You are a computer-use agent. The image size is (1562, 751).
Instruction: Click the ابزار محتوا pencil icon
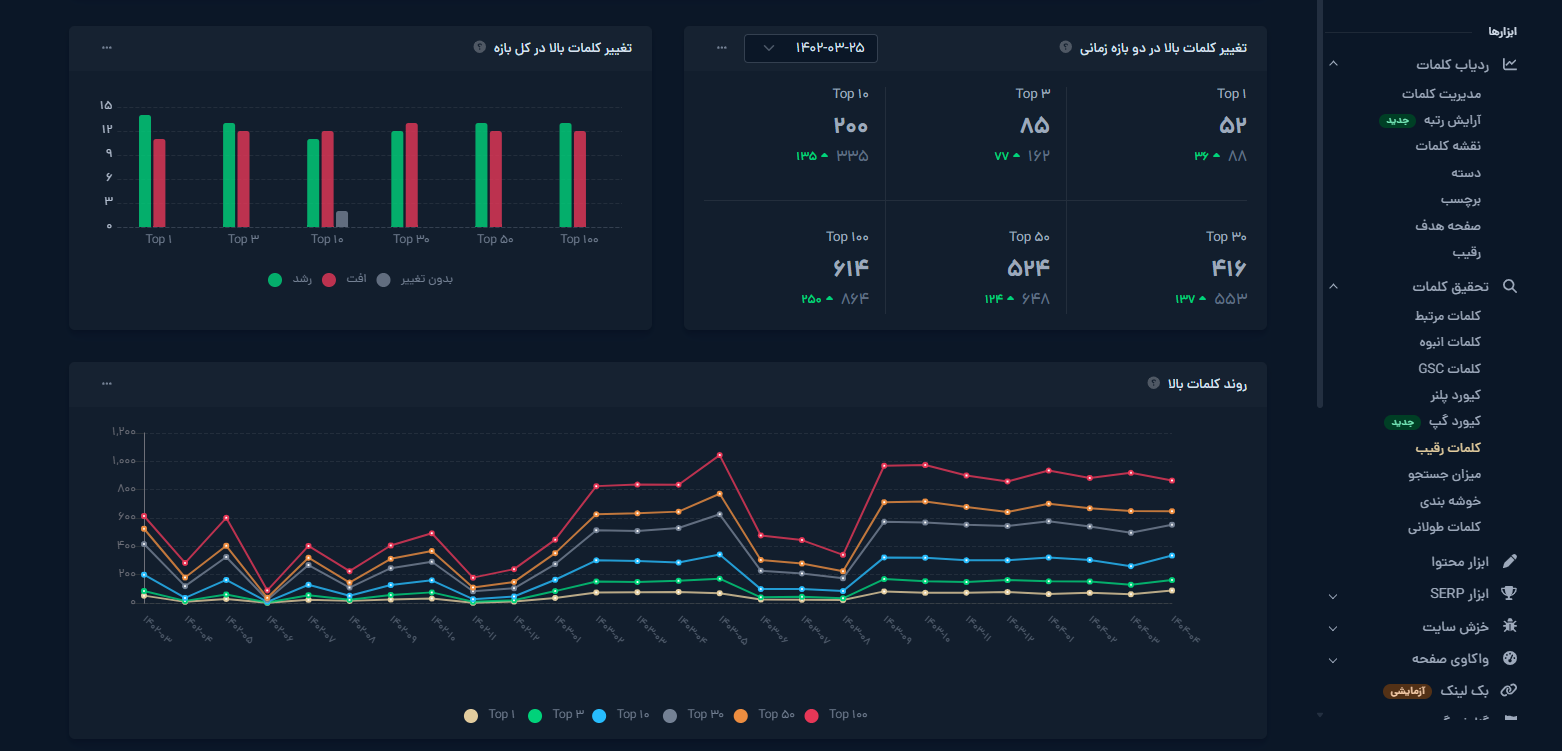coord(1510,562)
